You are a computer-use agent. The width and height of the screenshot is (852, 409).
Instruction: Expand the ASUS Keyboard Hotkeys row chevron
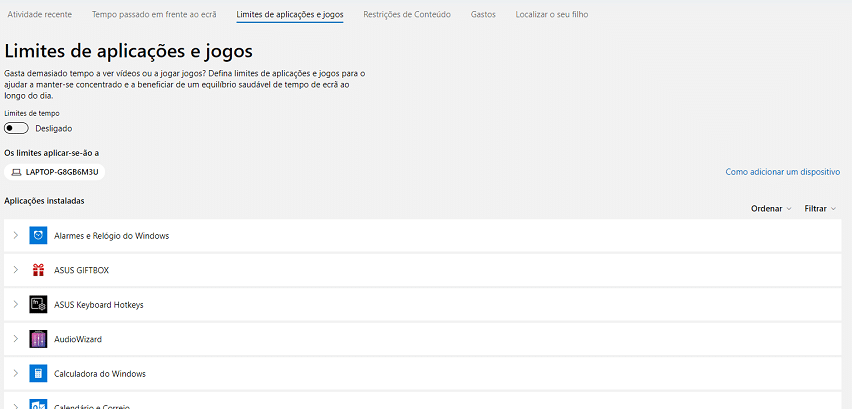(16, 305)
